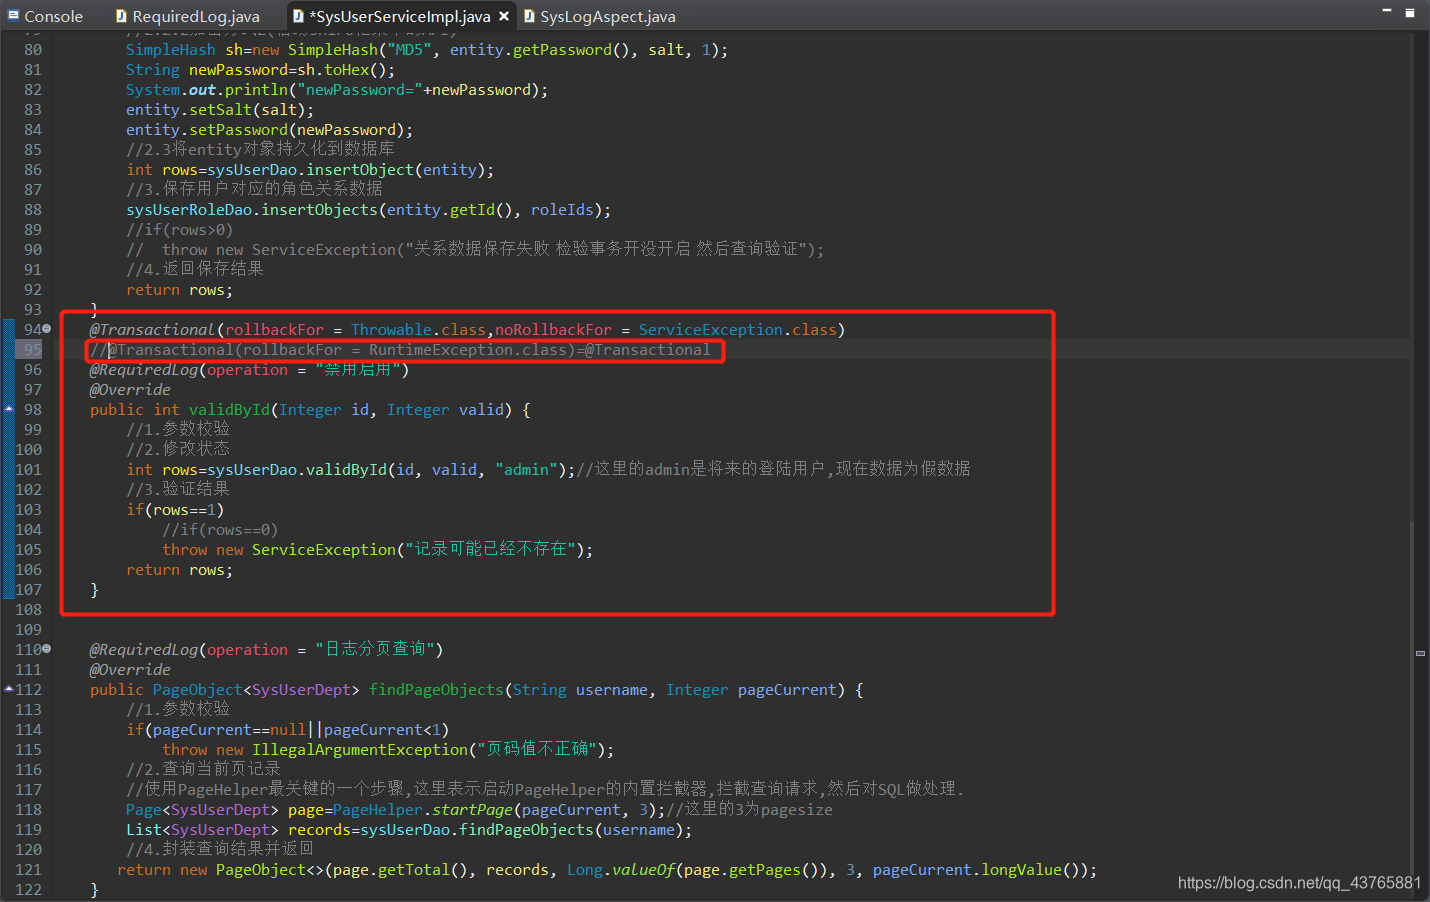Close the SysUserServiceImpl.java tab

click(x=504, y=16)
